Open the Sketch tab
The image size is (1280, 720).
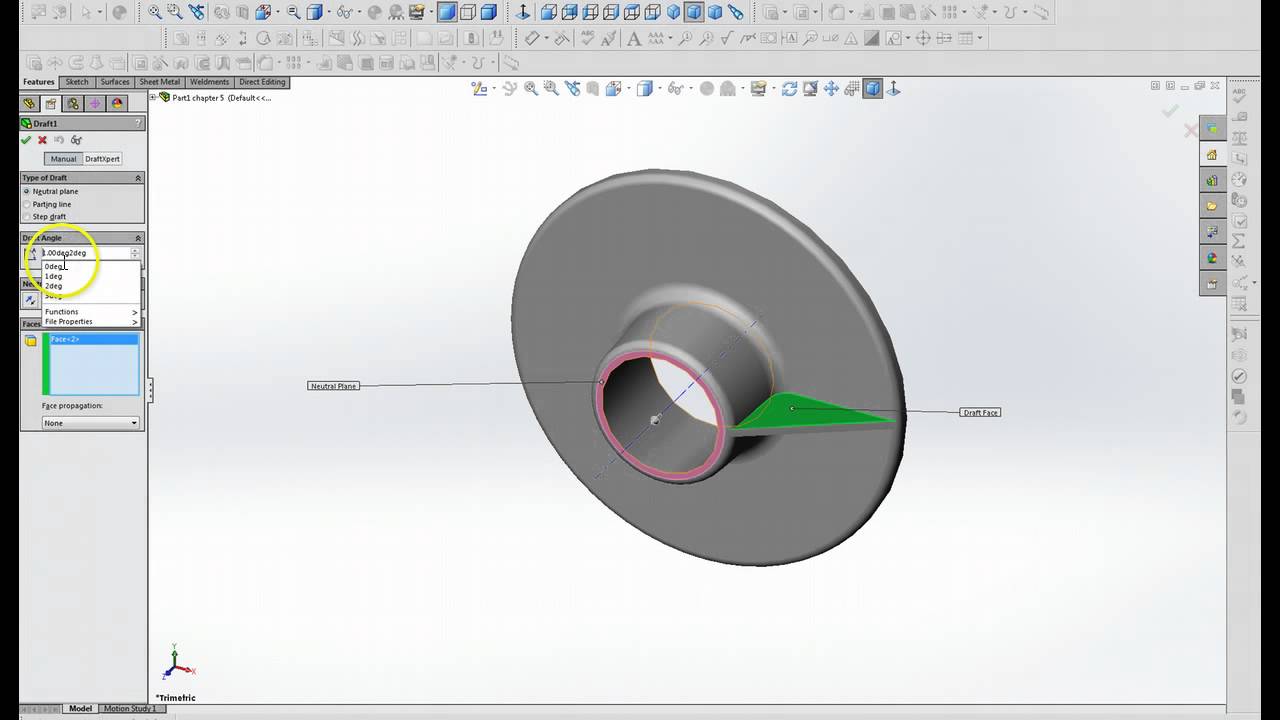tap(77, 82)
